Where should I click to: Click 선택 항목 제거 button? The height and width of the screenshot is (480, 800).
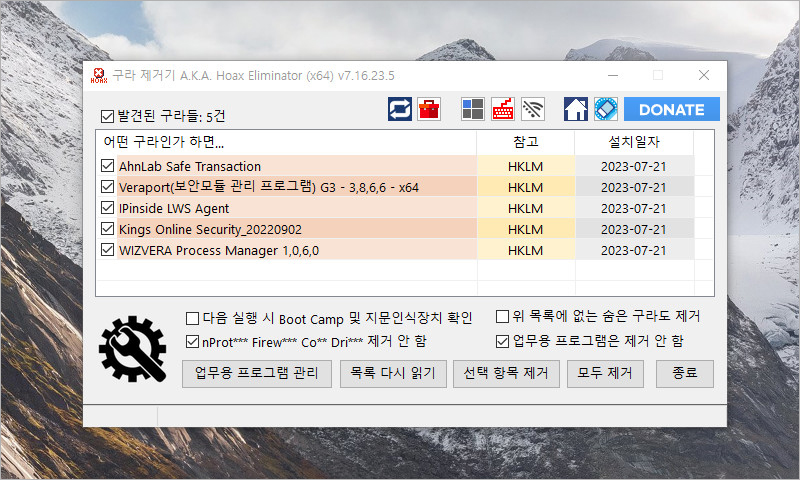point(506,373)
